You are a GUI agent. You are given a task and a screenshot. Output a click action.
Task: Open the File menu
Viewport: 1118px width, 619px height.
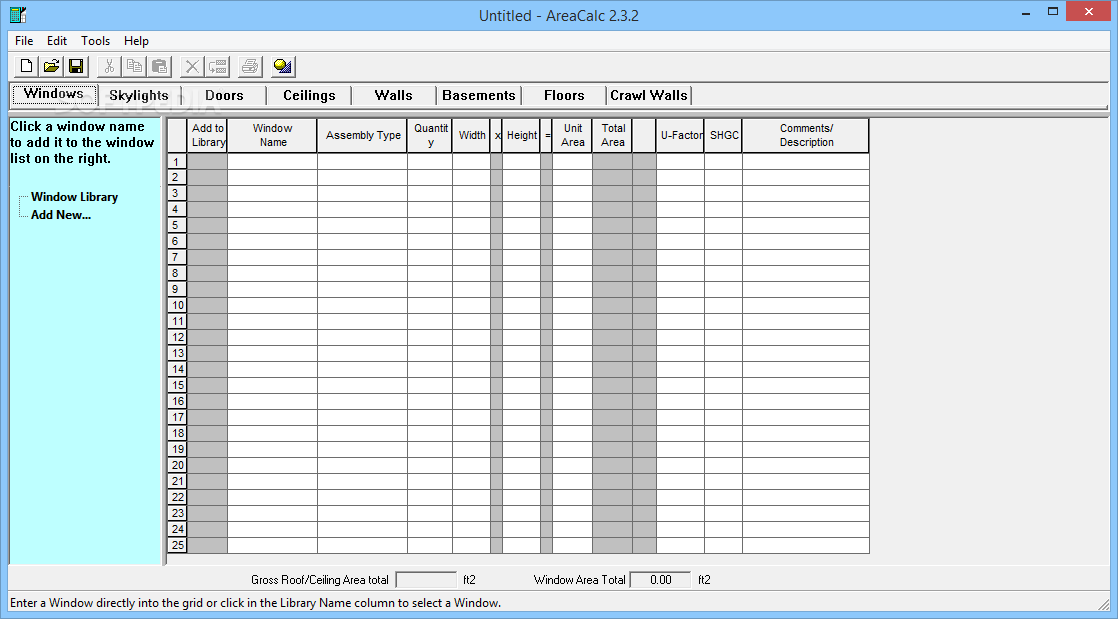tap(24, 41)
